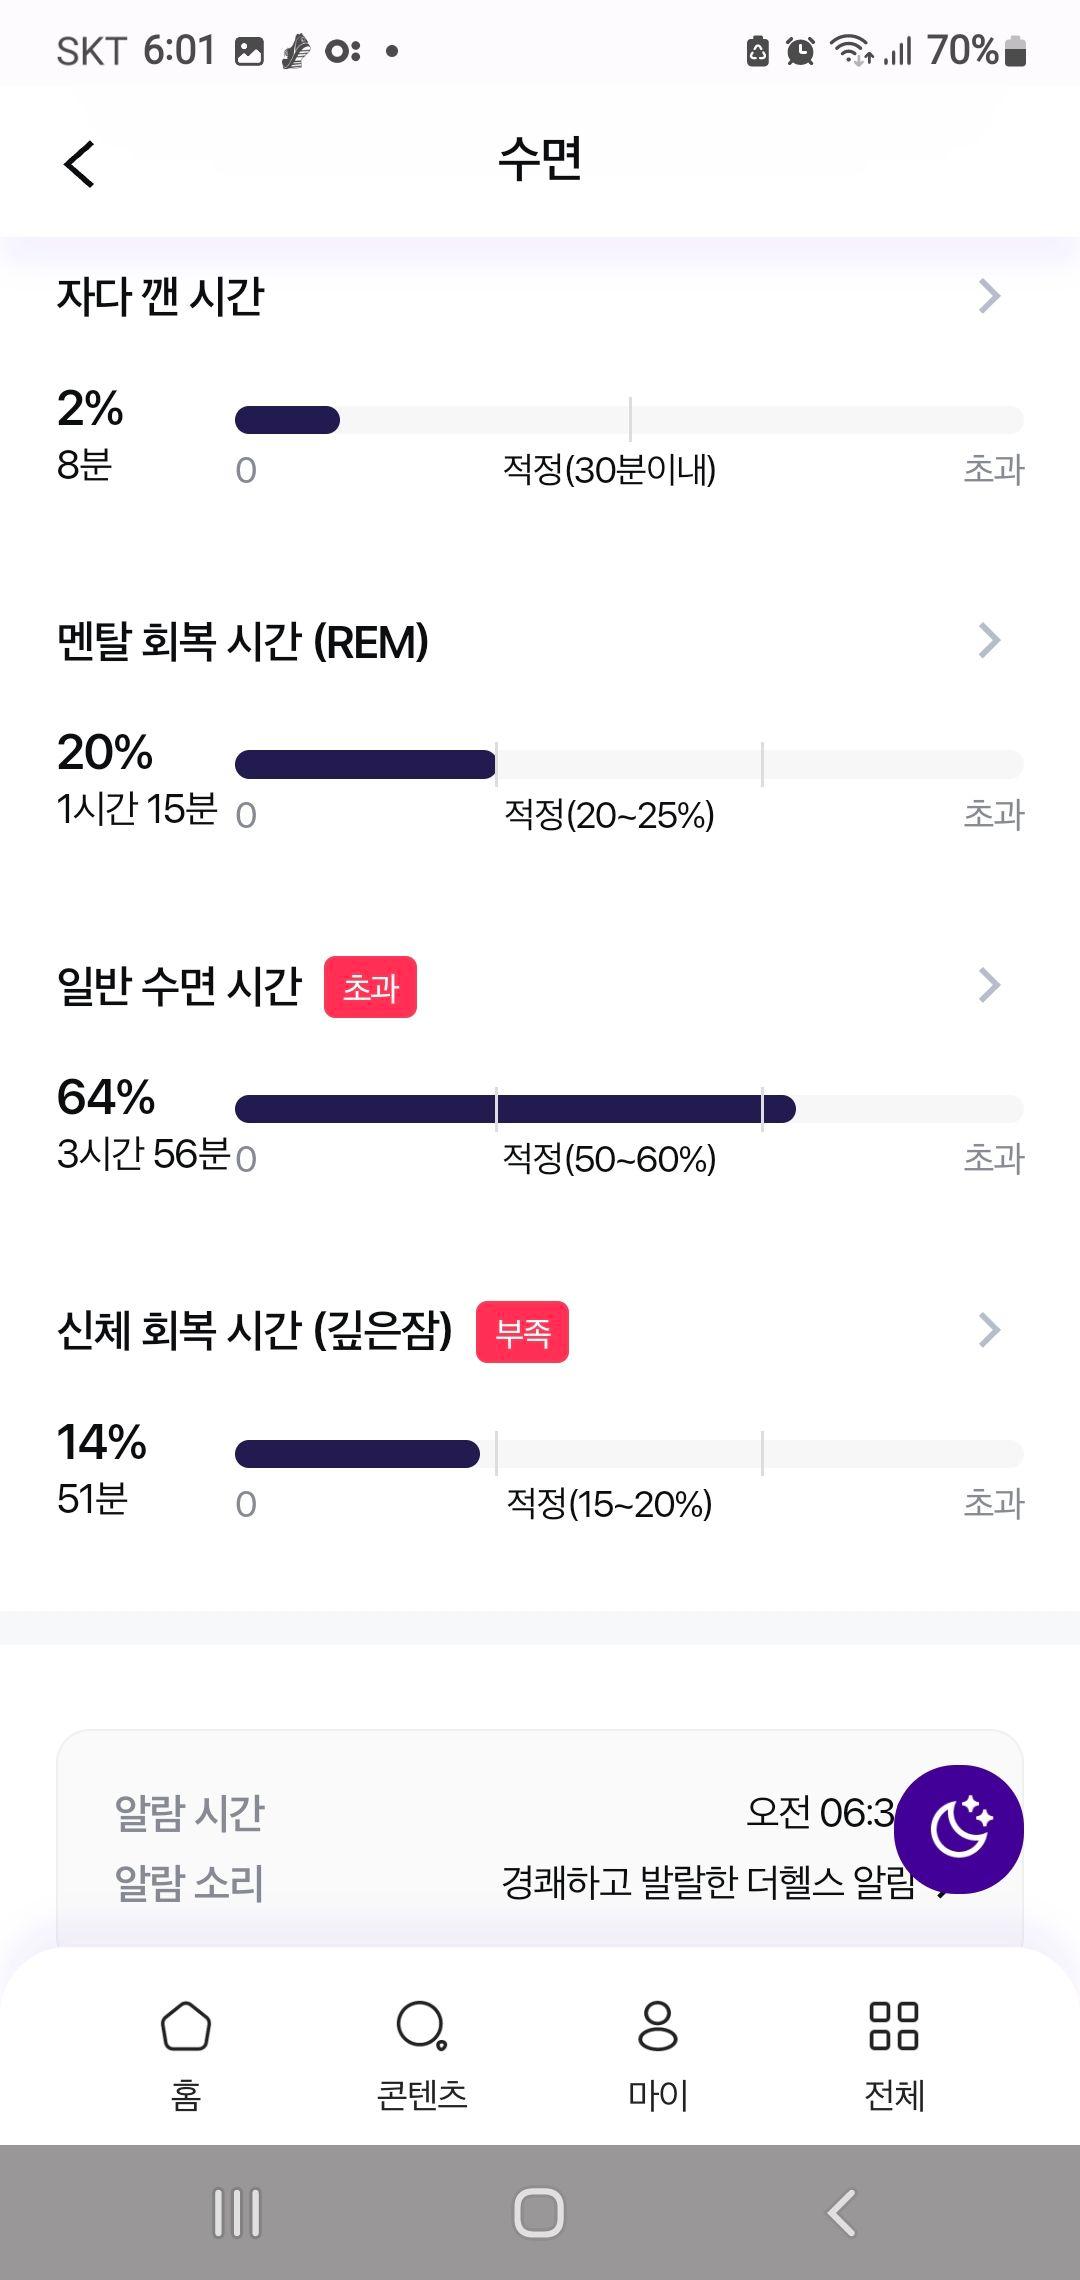The height and width of the screenshot is (2280, 1080).
Task: Expand 멘탈 회복 시간 (REM) chevron
Action: [989, 640]
